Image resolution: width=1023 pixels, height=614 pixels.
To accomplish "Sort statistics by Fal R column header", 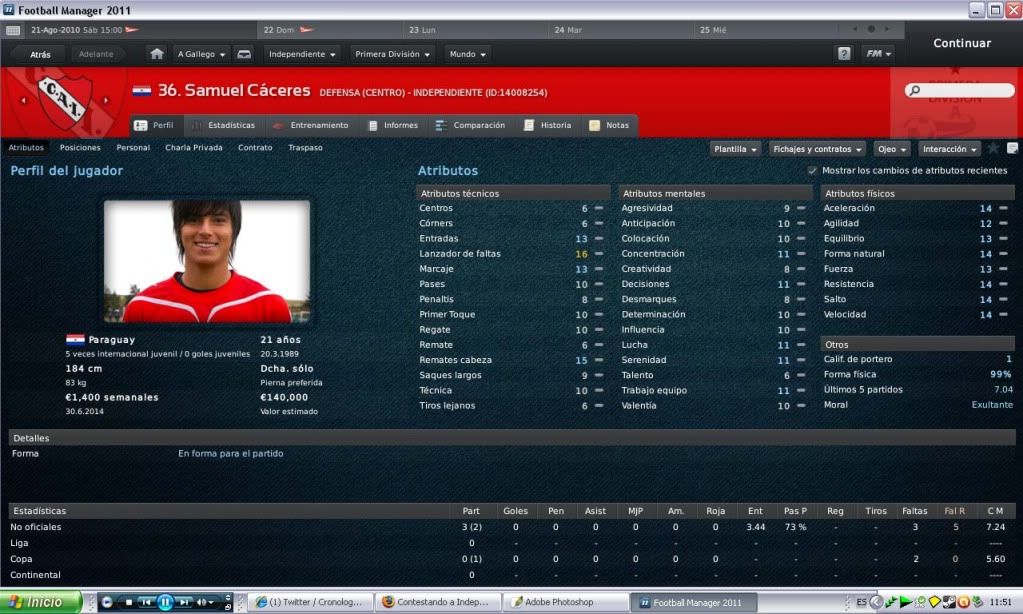I will pyautogui.click(x=954, y=511).
